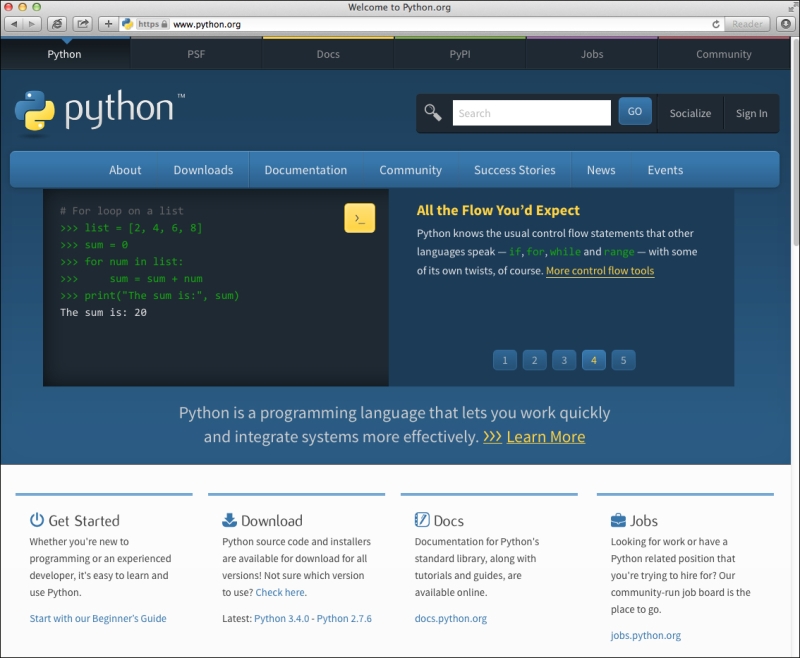Image resolution: width=800 pixels, height=658 pixels.
Task: Focus the site Search field
Action: (532, 113)
